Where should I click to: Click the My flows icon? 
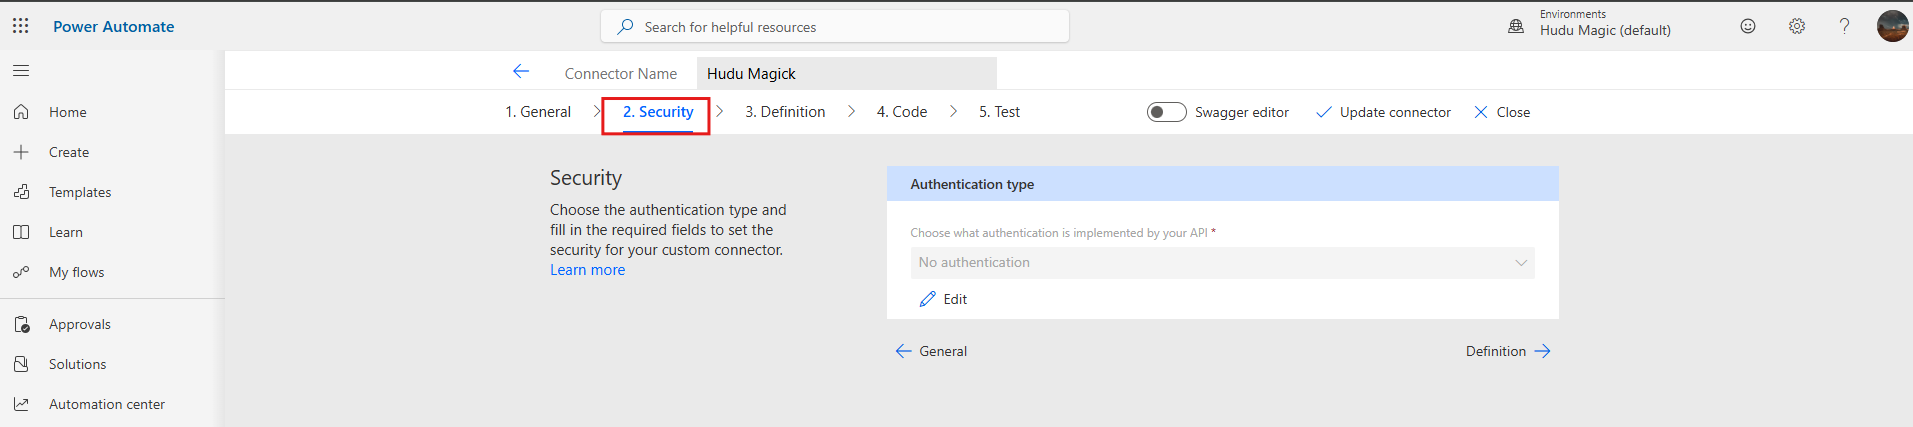click(21, 272)
